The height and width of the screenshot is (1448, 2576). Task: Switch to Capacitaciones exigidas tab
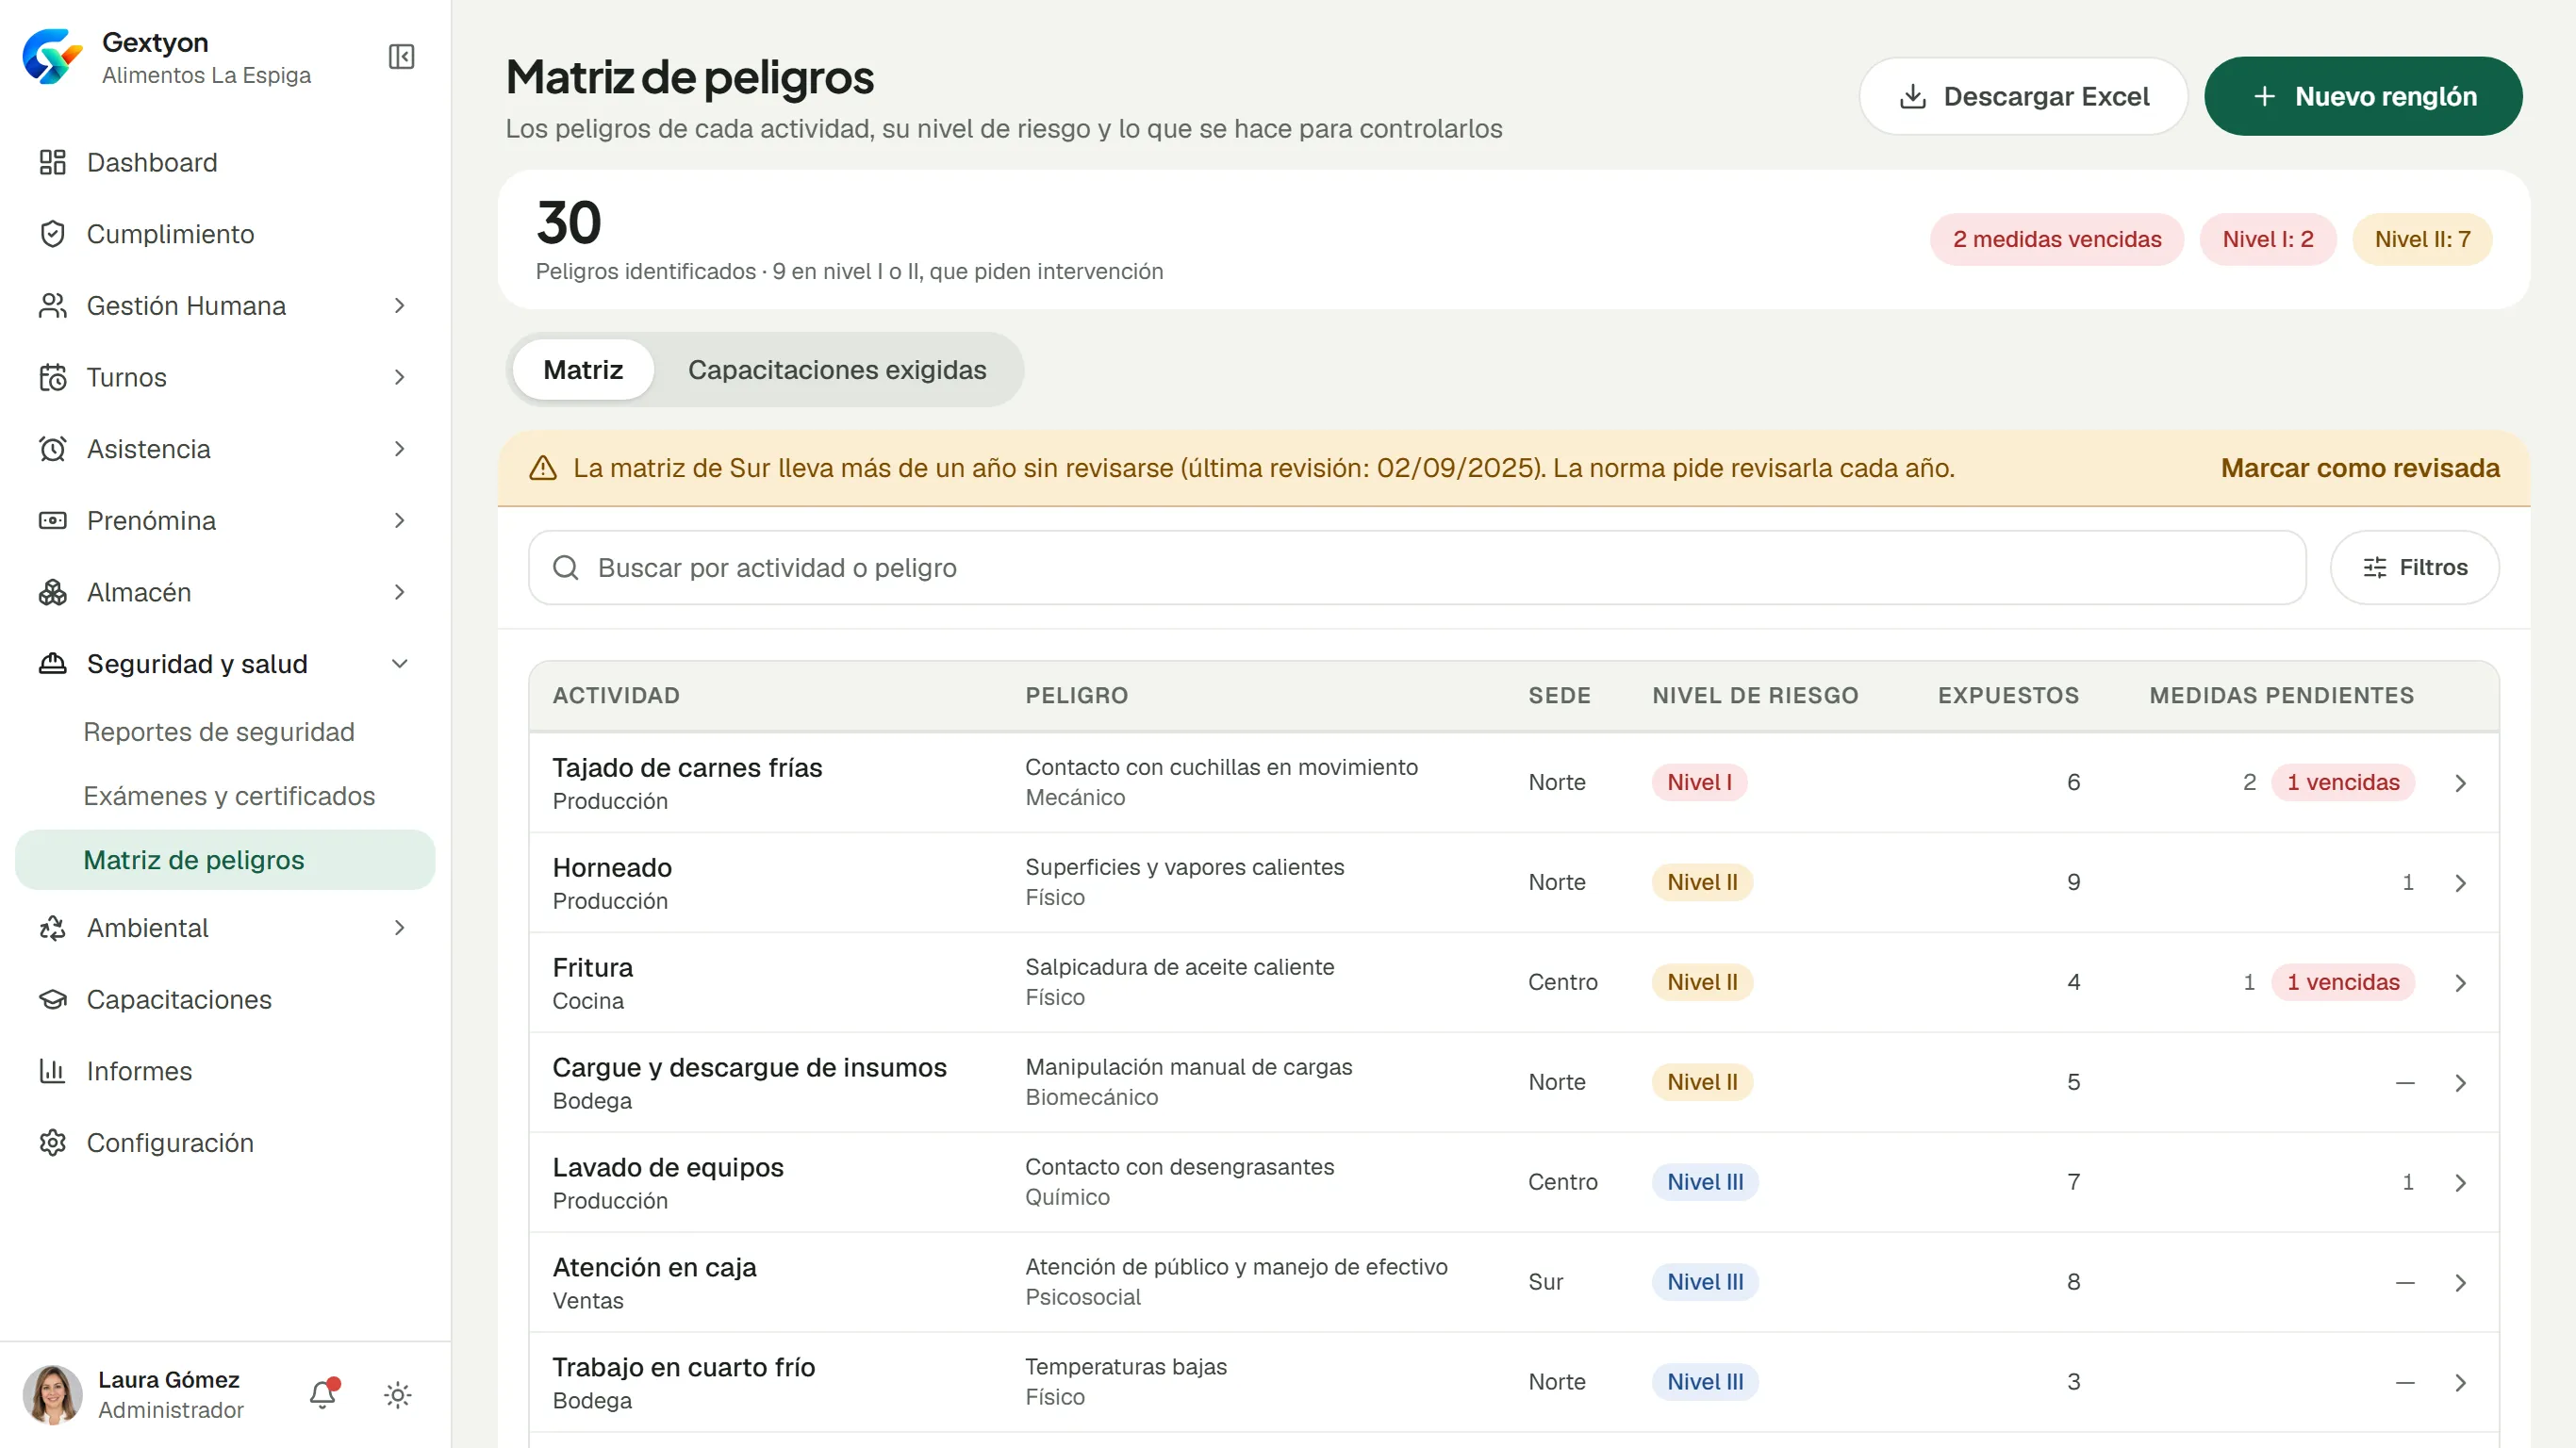(x=837, y=370)
